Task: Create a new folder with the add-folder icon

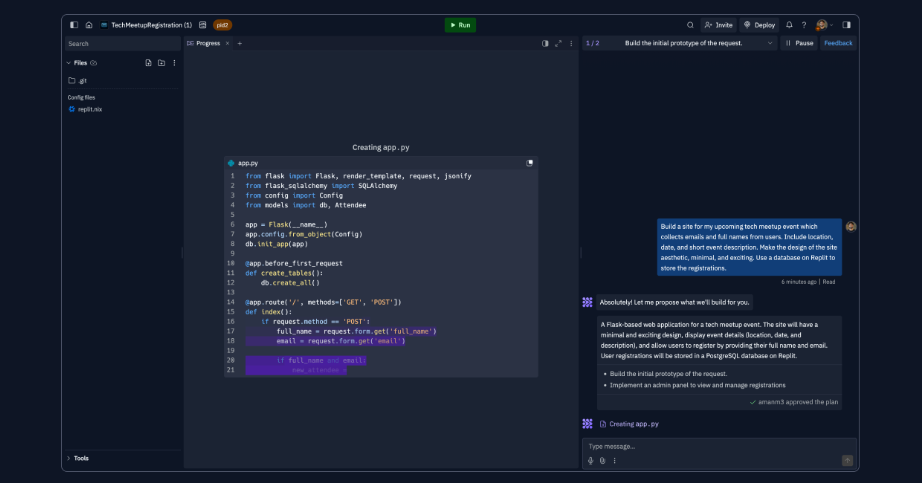Action: coord(161,62)
